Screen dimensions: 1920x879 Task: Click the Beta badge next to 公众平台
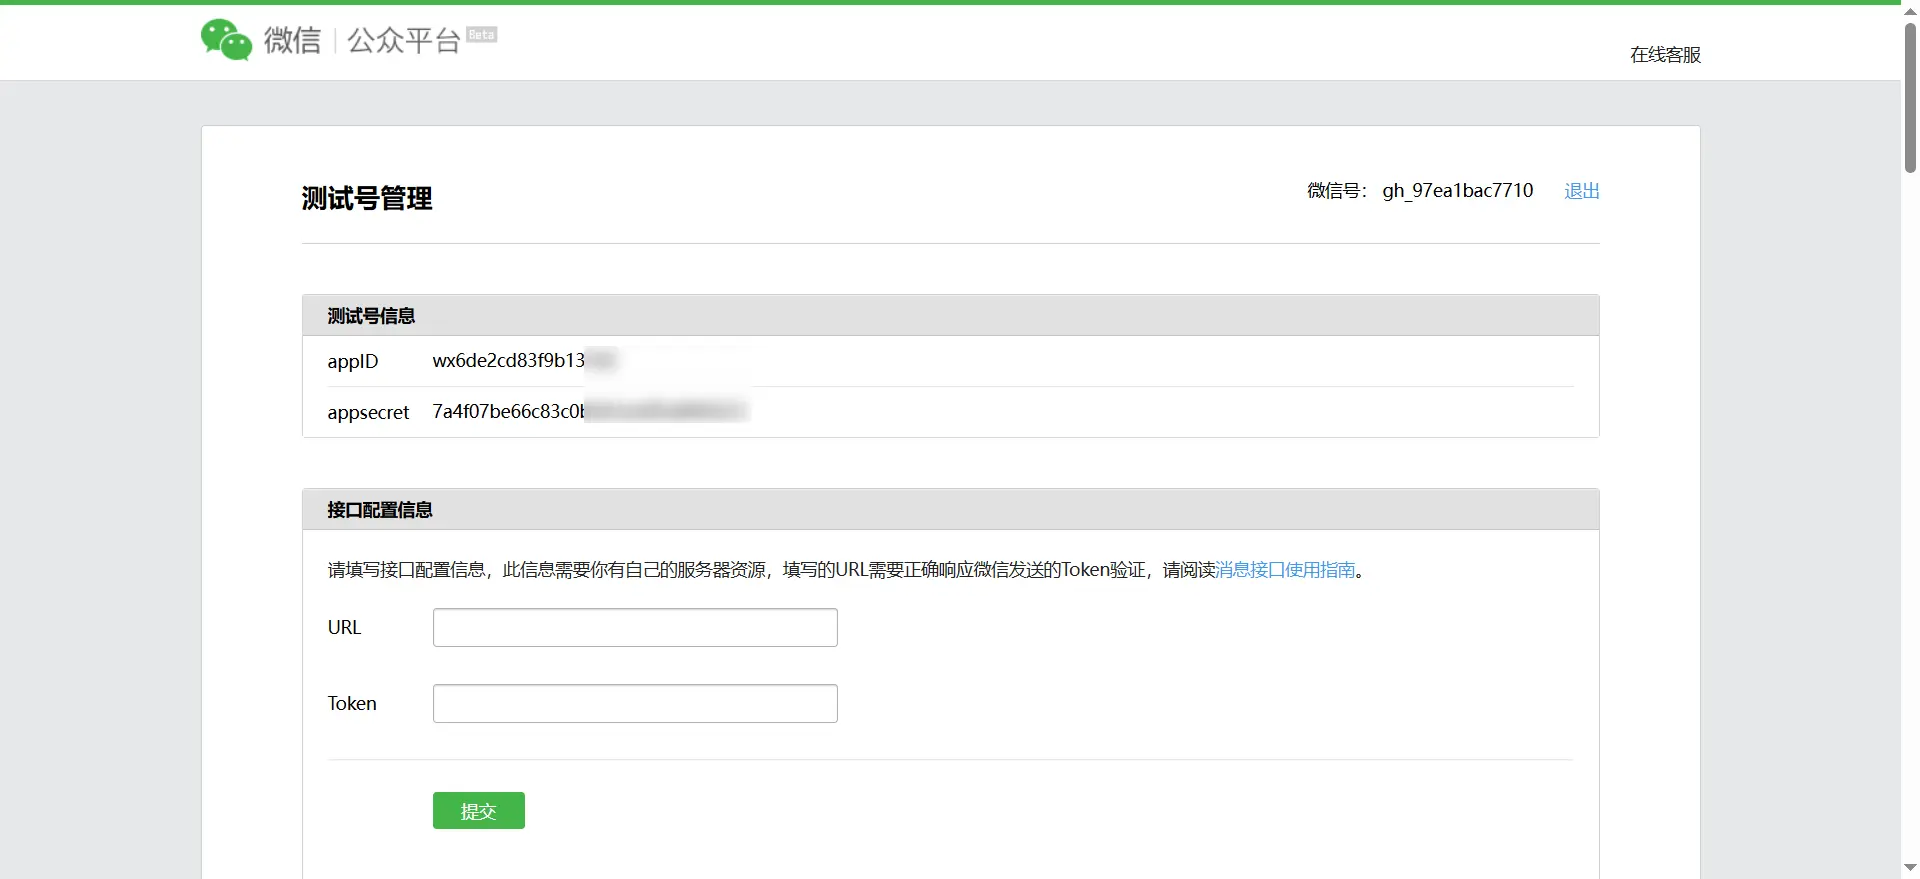coord(482,35)
